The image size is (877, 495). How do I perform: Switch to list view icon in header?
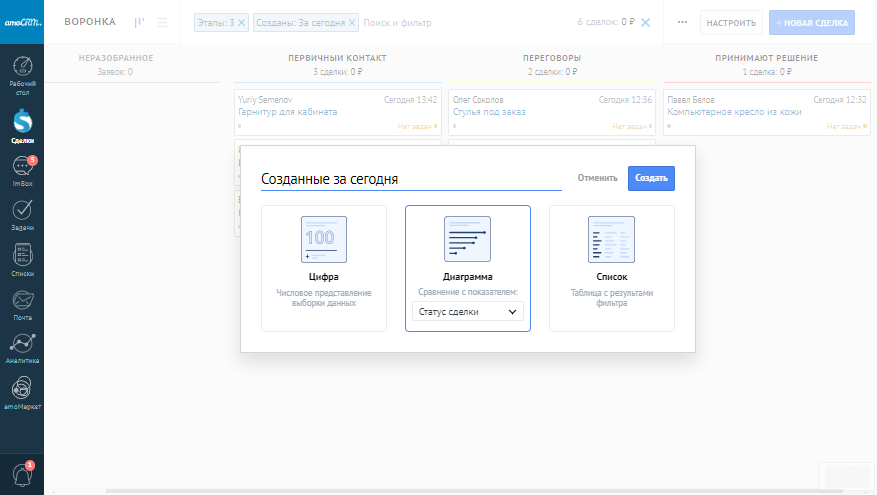[x=162, y=22]
